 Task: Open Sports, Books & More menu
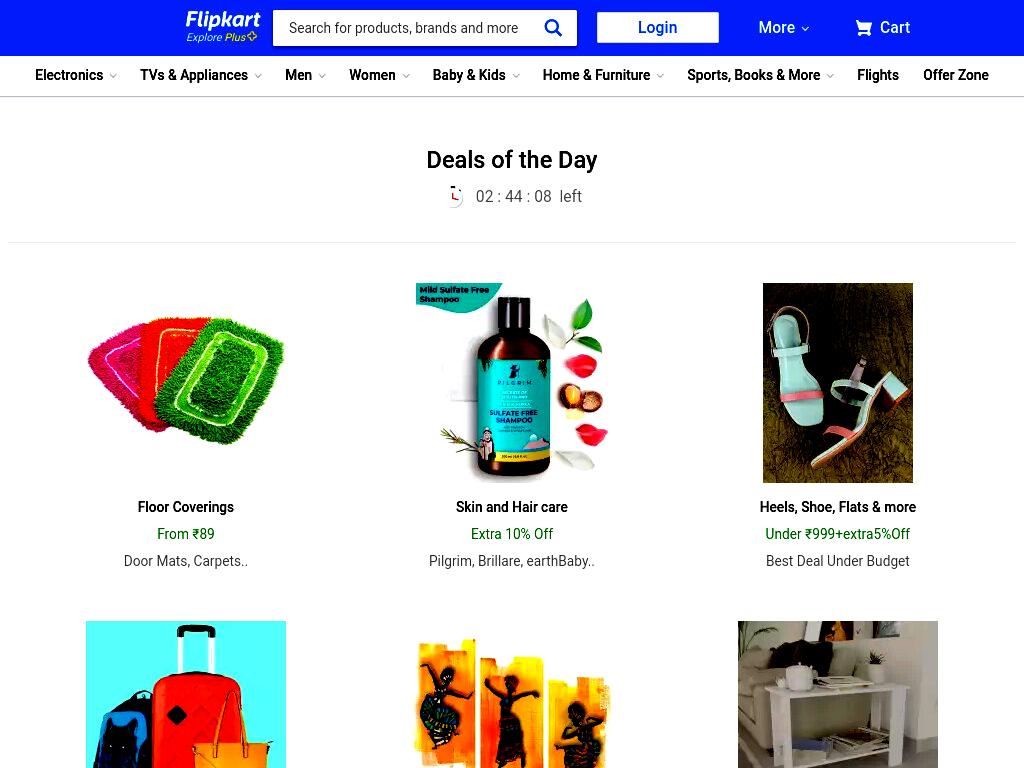coord(760,75)
